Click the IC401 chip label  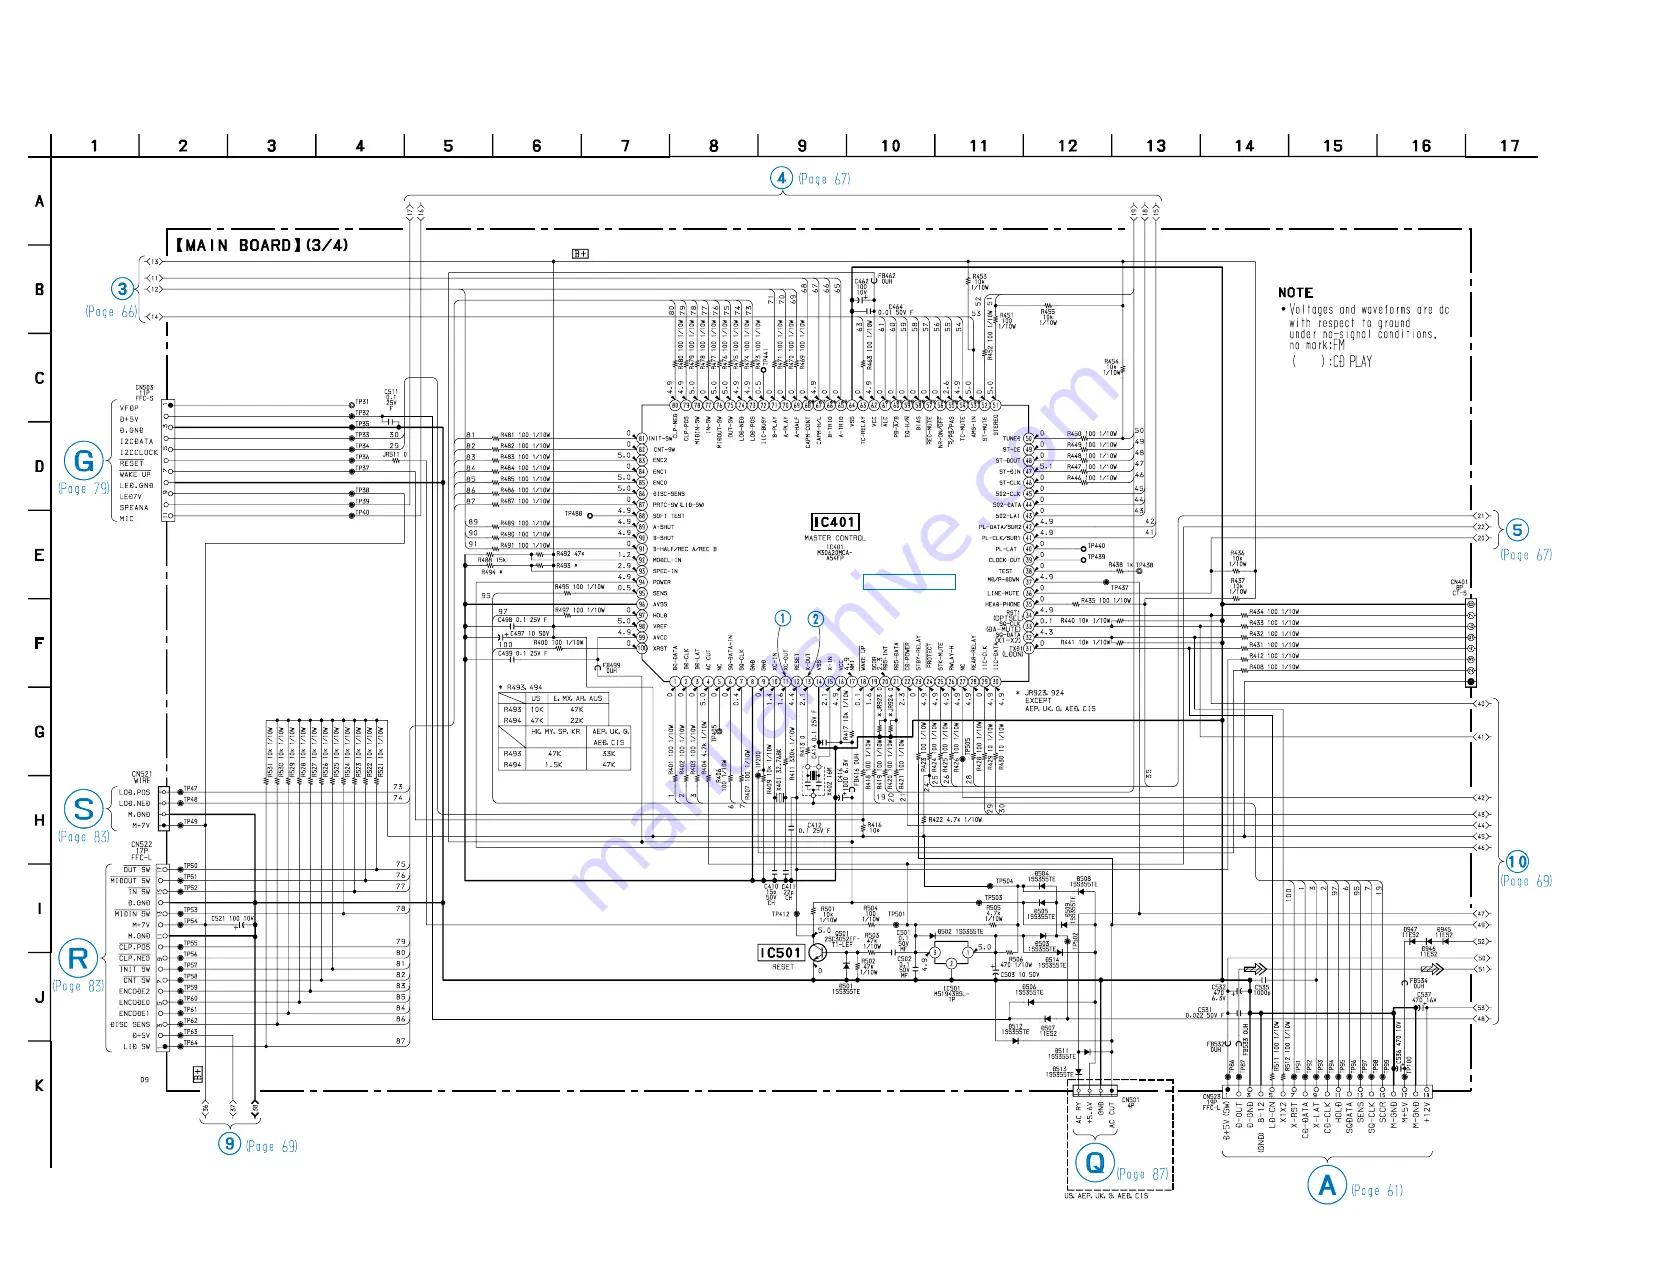pos(835,522)
